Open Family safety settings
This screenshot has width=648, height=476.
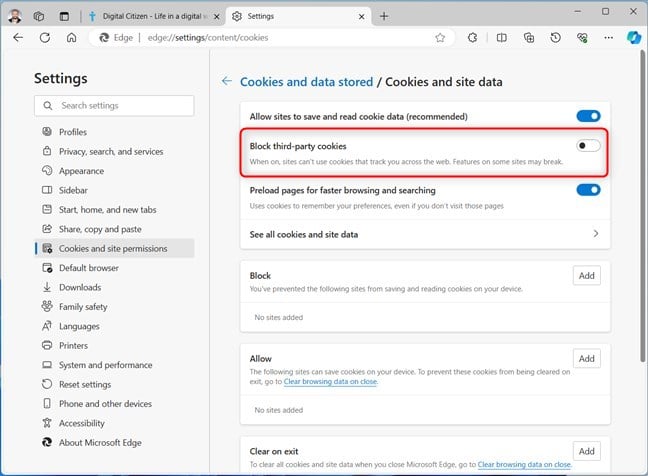pos(114,307)
